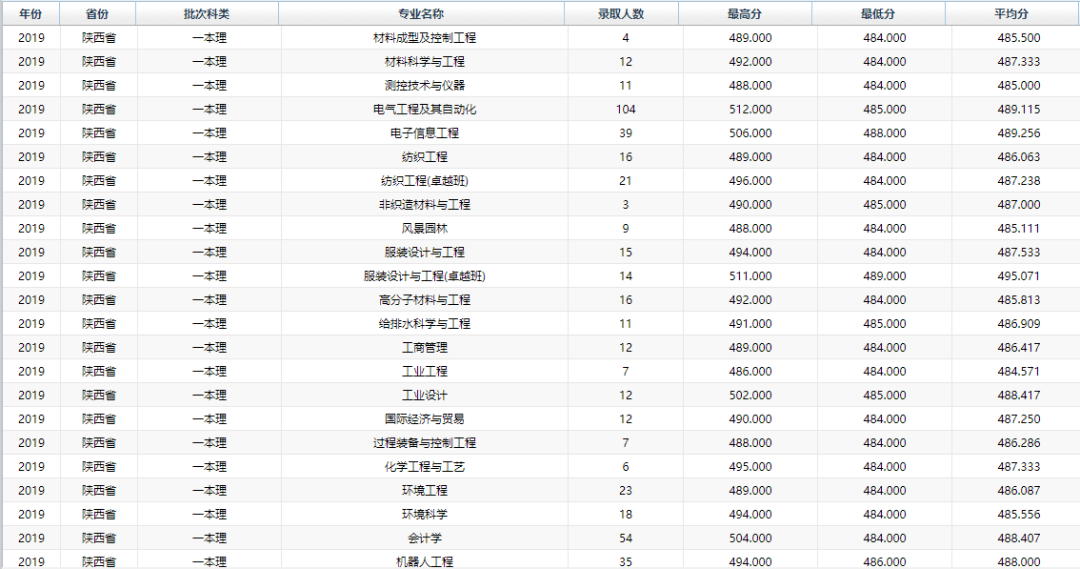
Task: Click the 非织造材料与工程 cell
Action: coord(424,205)
